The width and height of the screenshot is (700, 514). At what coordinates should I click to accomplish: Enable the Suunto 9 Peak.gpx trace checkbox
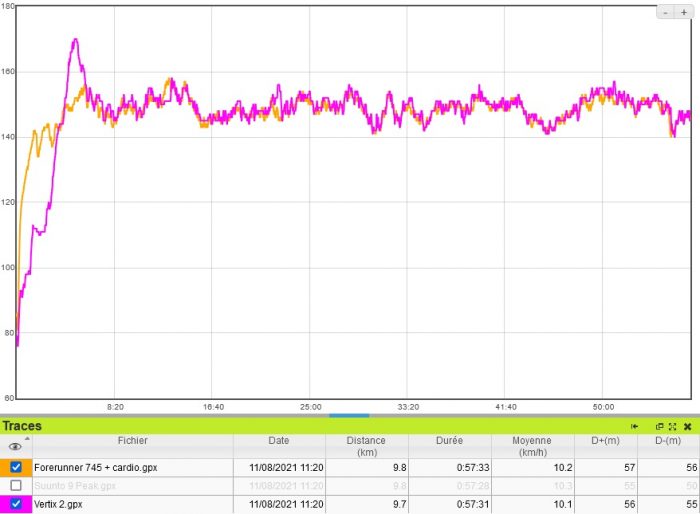16,485
